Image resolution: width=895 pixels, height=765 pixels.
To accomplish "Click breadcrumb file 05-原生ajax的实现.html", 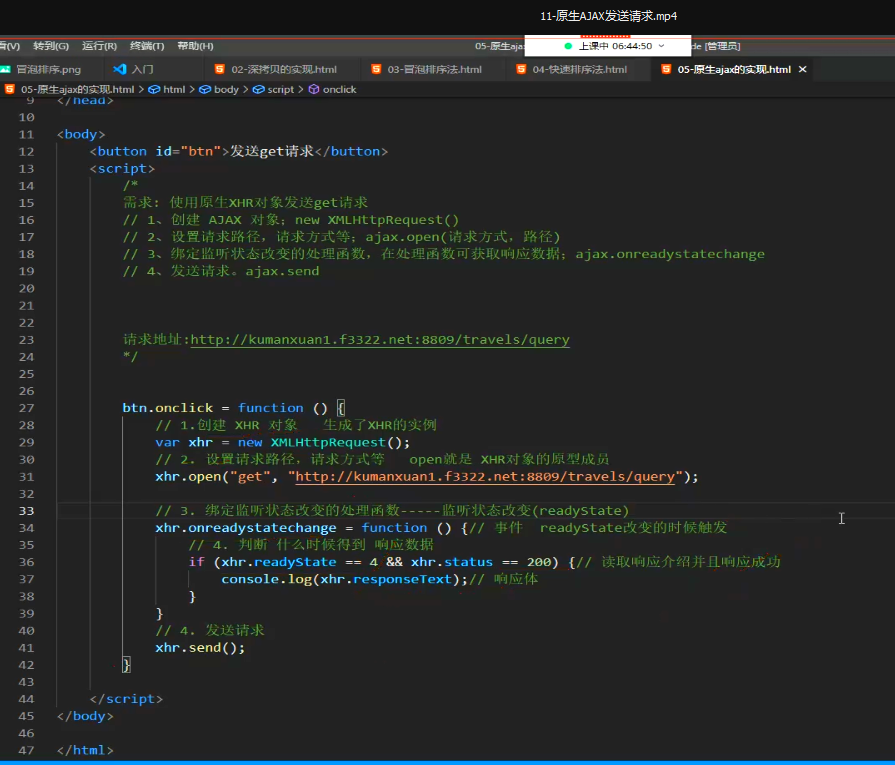I will click(x=78, y=89).
